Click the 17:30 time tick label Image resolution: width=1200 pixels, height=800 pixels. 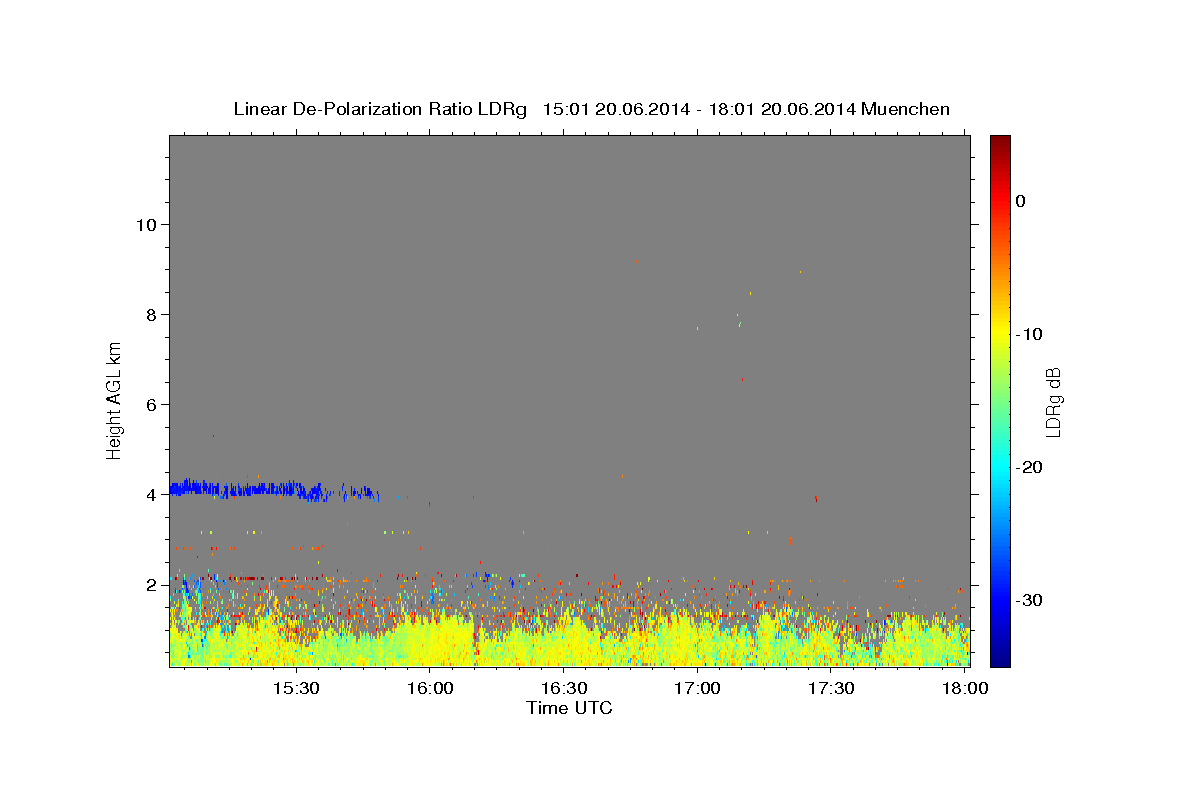pos(831,689)
